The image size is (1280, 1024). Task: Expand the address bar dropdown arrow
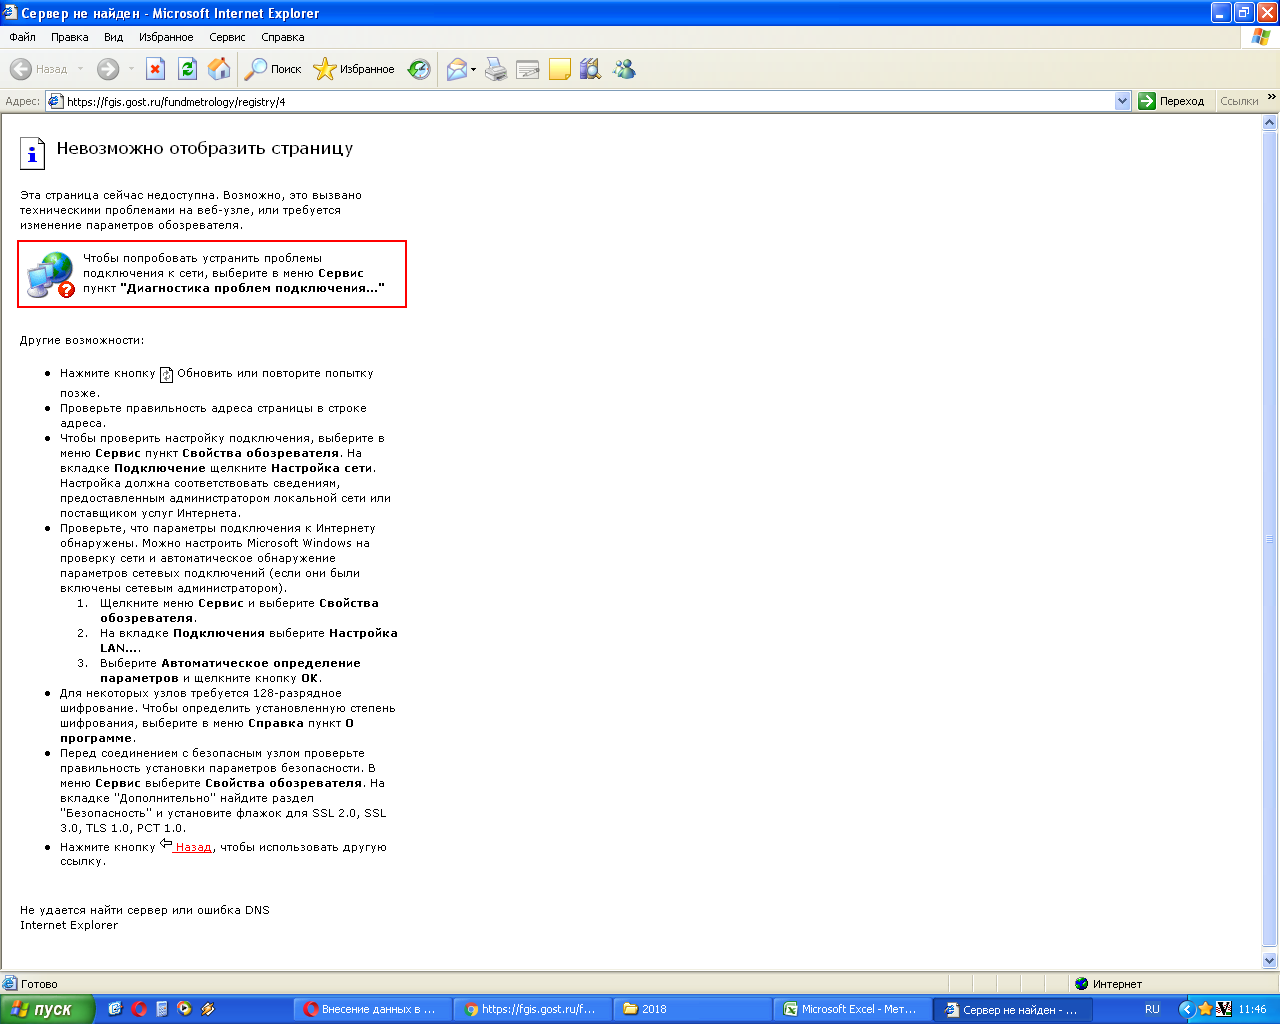coord(1122,101)
